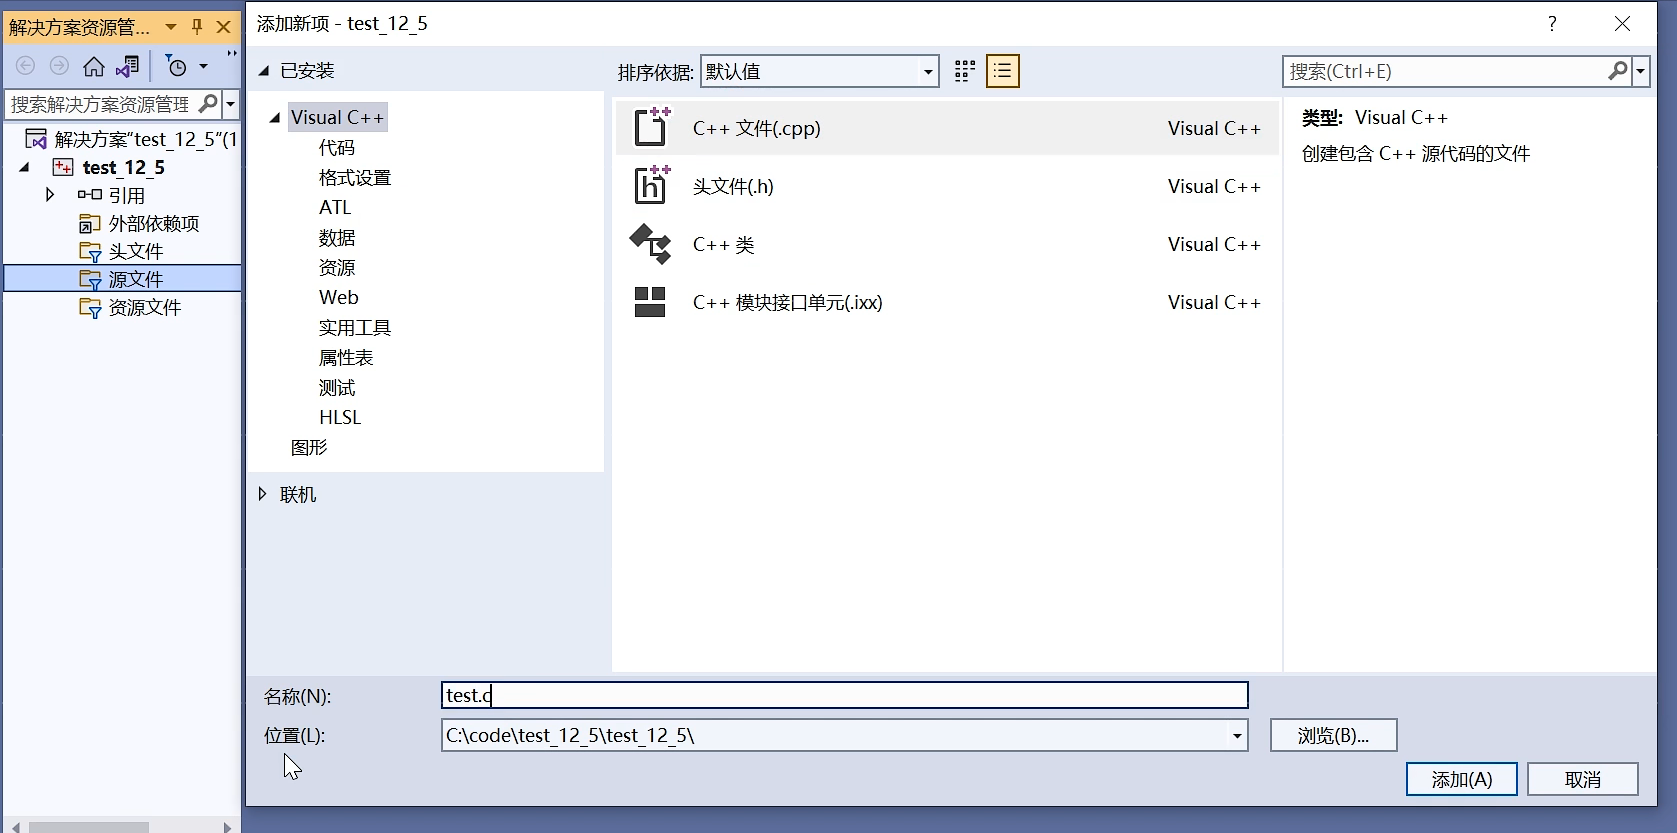
Task: Switch views icon in Solution Explorer toolbar
Action: point(127,66)
